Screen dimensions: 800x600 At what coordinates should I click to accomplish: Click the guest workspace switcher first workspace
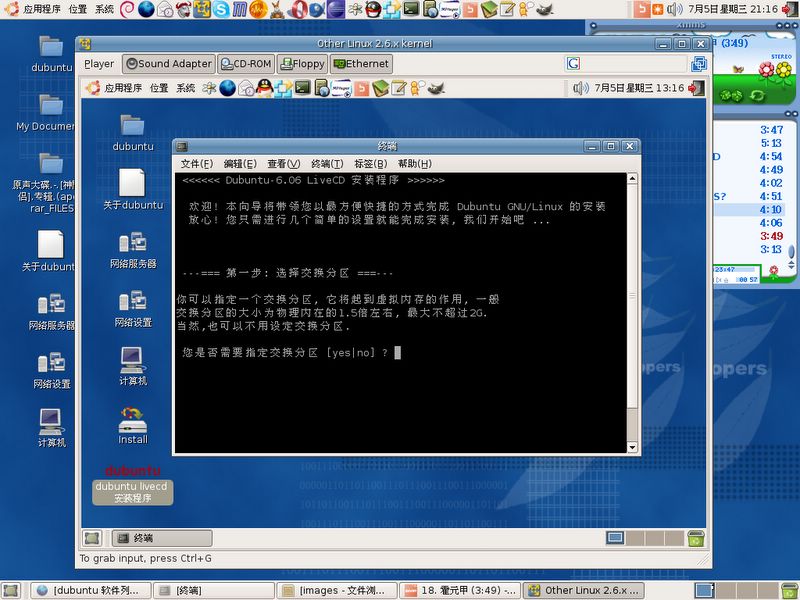pos(615,538)
